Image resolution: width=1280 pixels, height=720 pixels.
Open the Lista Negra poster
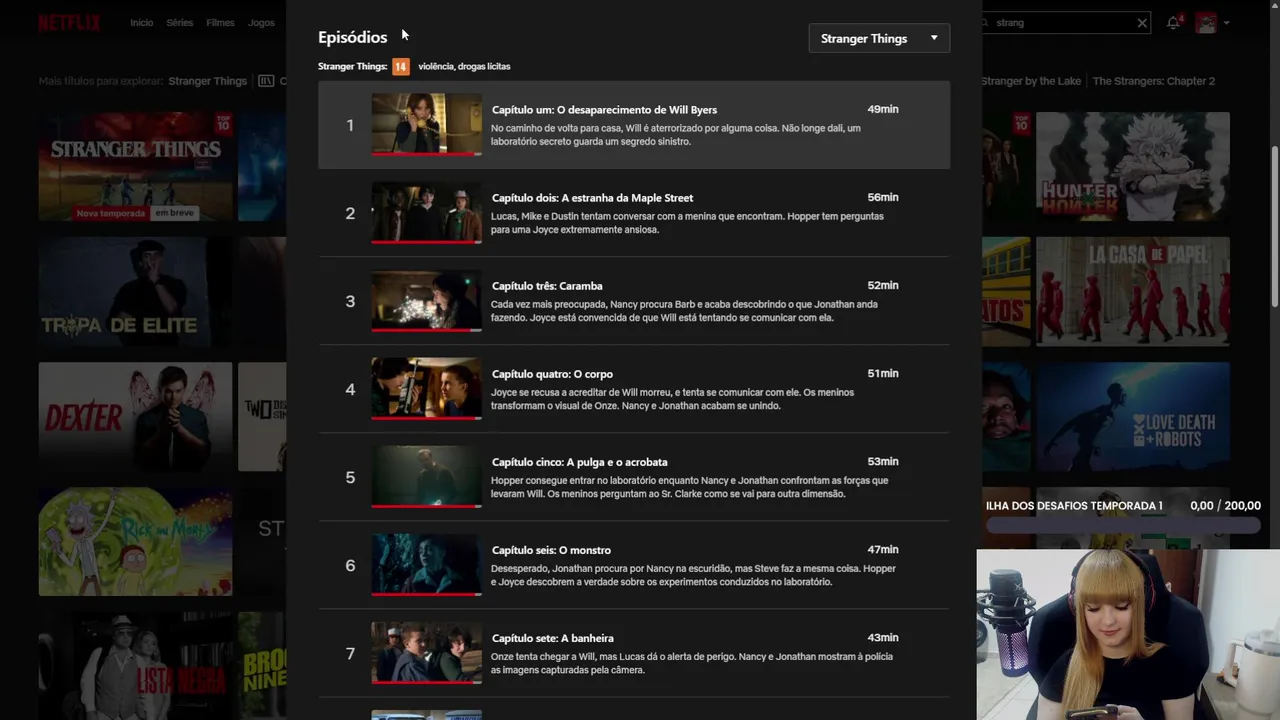[x=135, y=666]
